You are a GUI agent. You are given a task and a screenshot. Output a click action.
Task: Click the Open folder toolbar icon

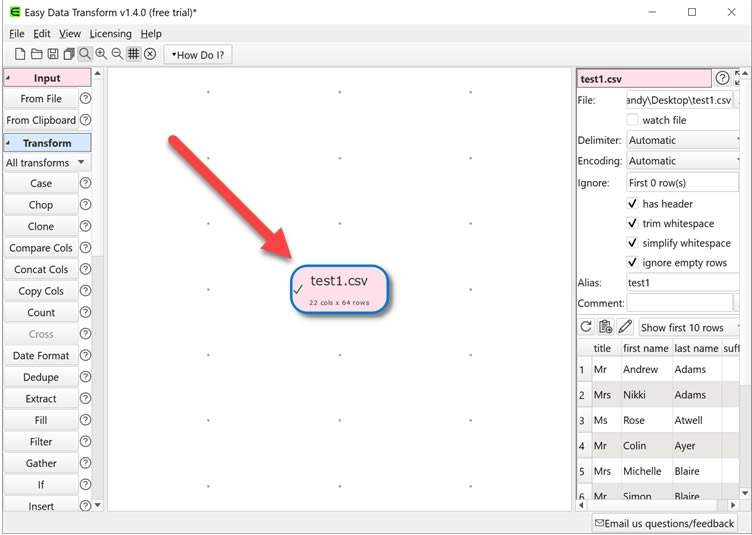click(36, 54)
